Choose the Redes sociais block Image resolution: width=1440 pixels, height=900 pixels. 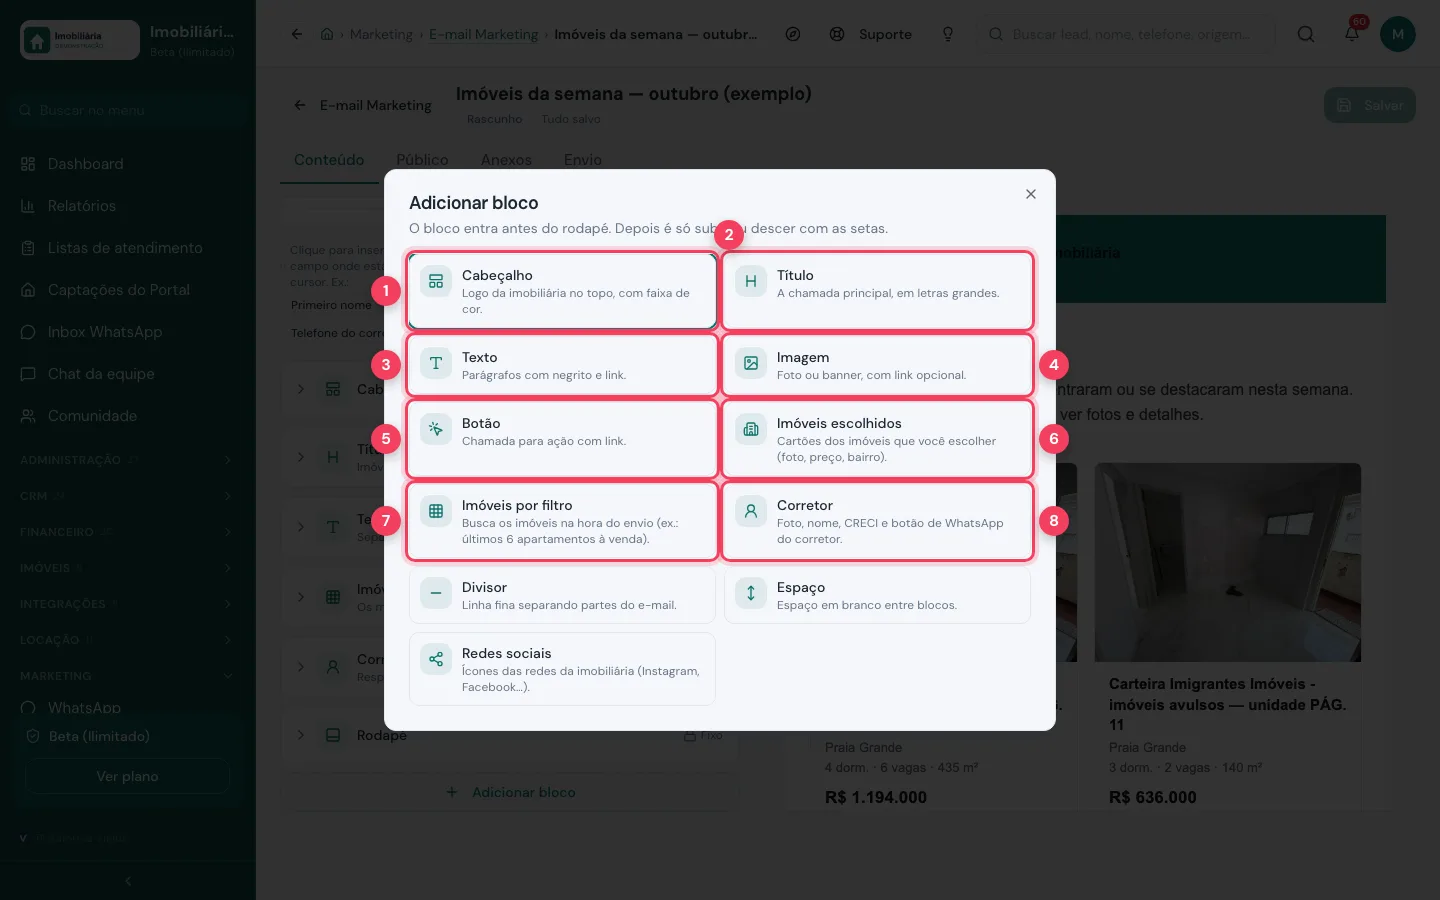[562, 669]
